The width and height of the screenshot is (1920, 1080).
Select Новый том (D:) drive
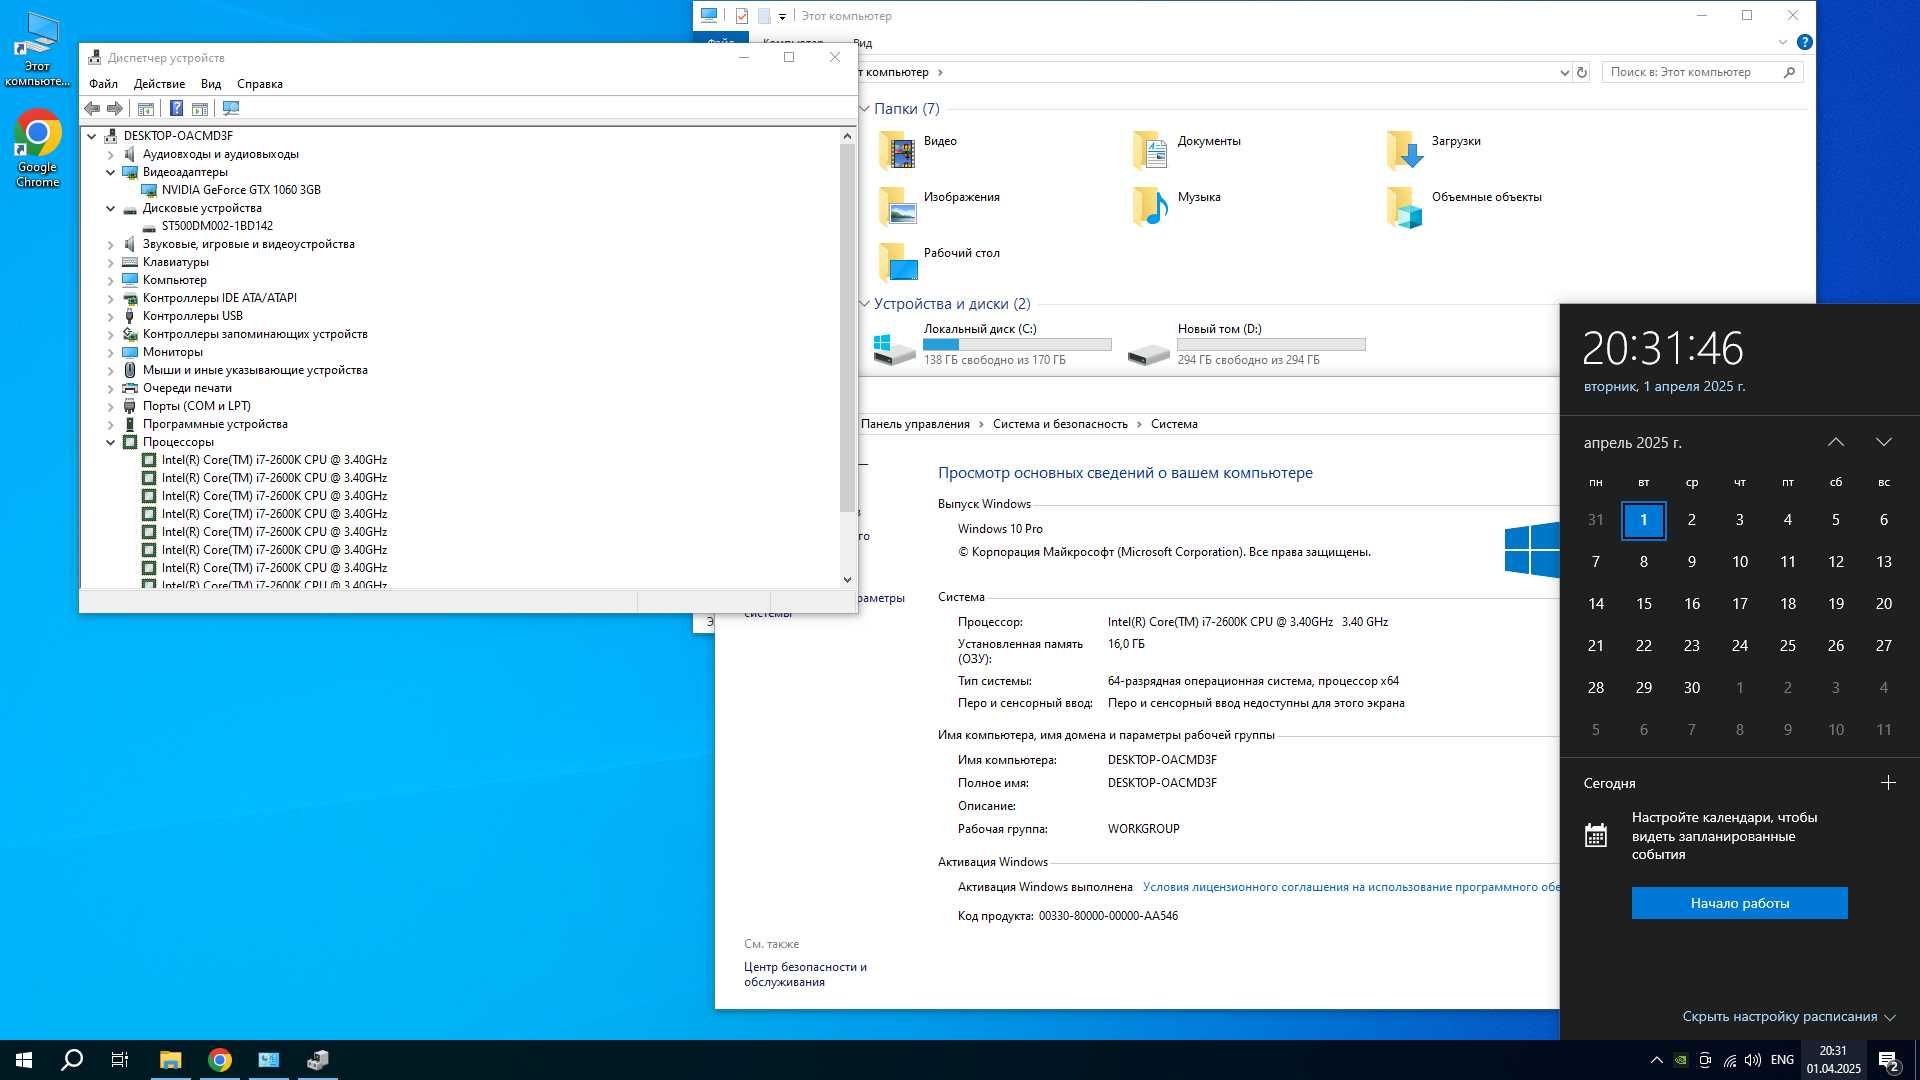1246,344
